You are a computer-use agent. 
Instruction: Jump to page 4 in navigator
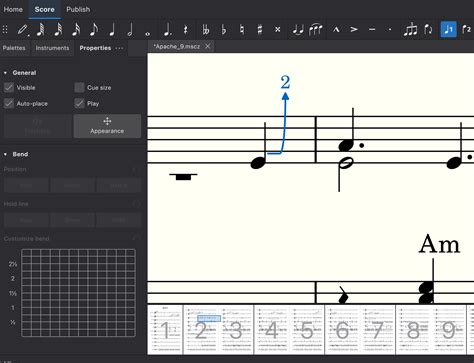pyautogui.click(x=272, y=330)
